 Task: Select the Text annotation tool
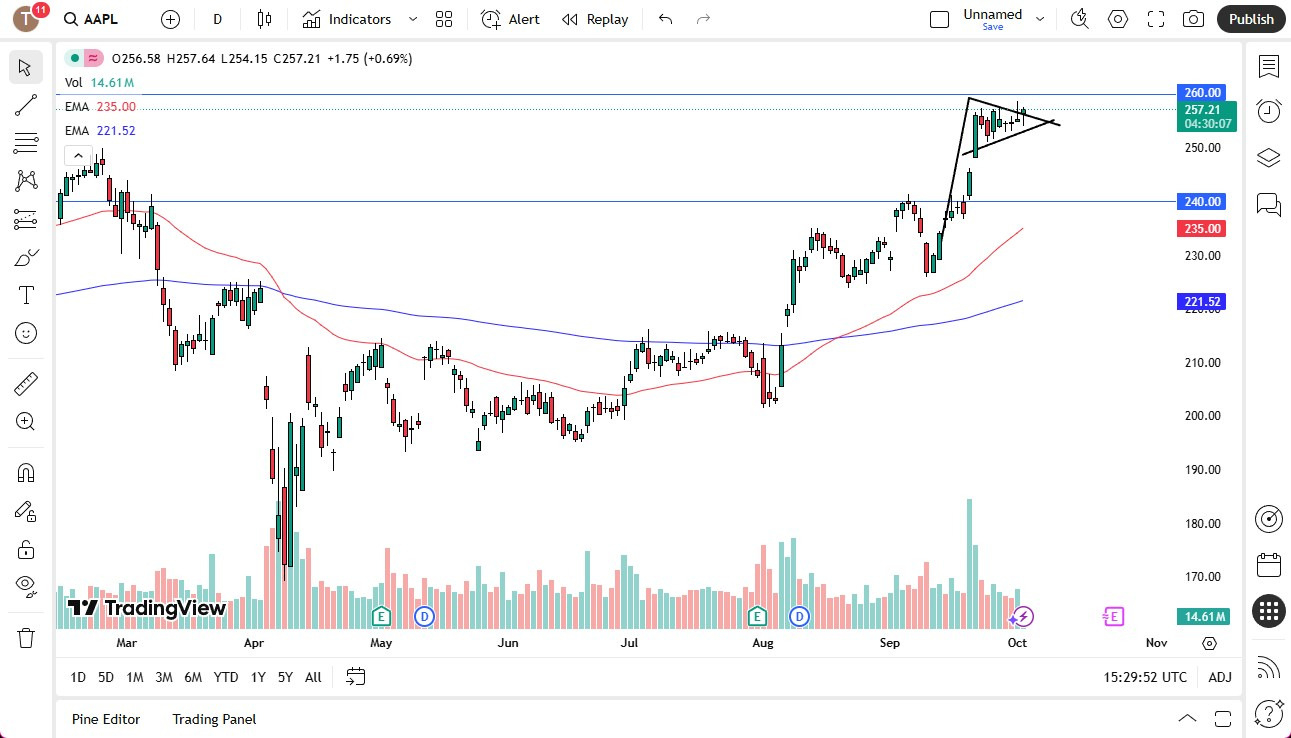pos(25,294)
